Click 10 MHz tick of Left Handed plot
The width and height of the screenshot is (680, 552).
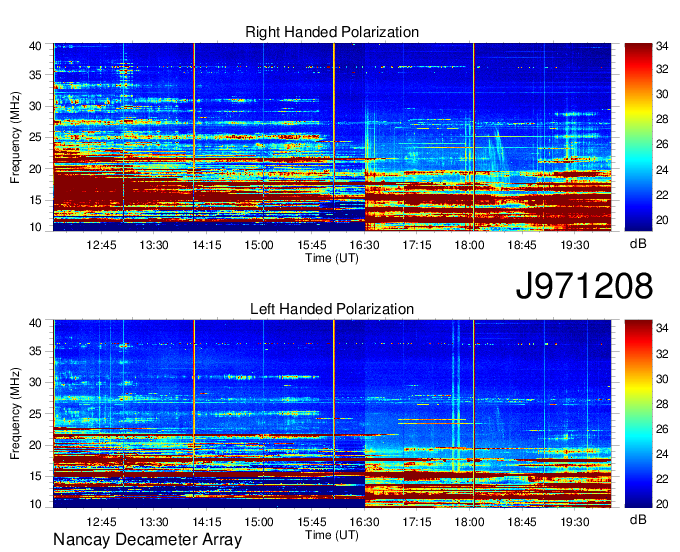click(x=35, y=504)
